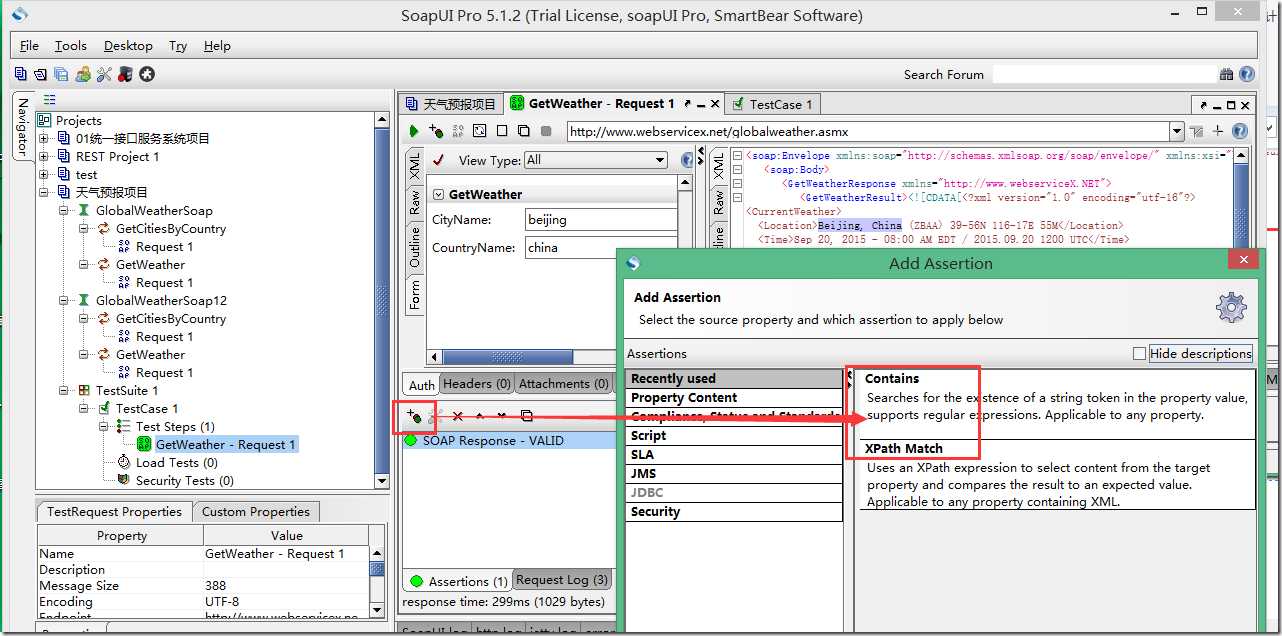Open the Headers (0) tab
Image resolution: width=1282 pixels, height=636 pixels.
tap(477, 383)
